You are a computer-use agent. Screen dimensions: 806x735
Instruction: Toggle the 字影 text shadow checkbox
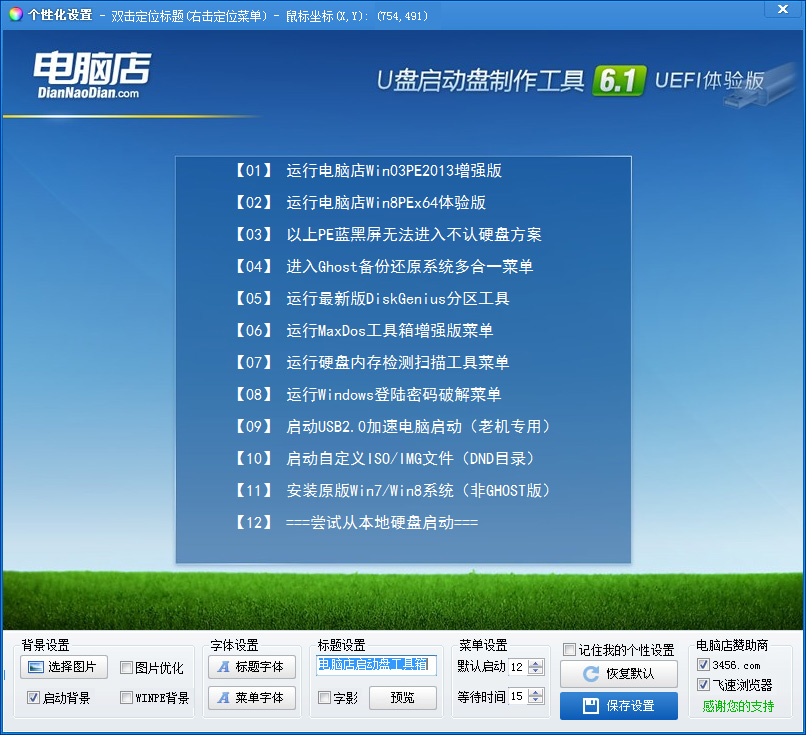(324, 698)
